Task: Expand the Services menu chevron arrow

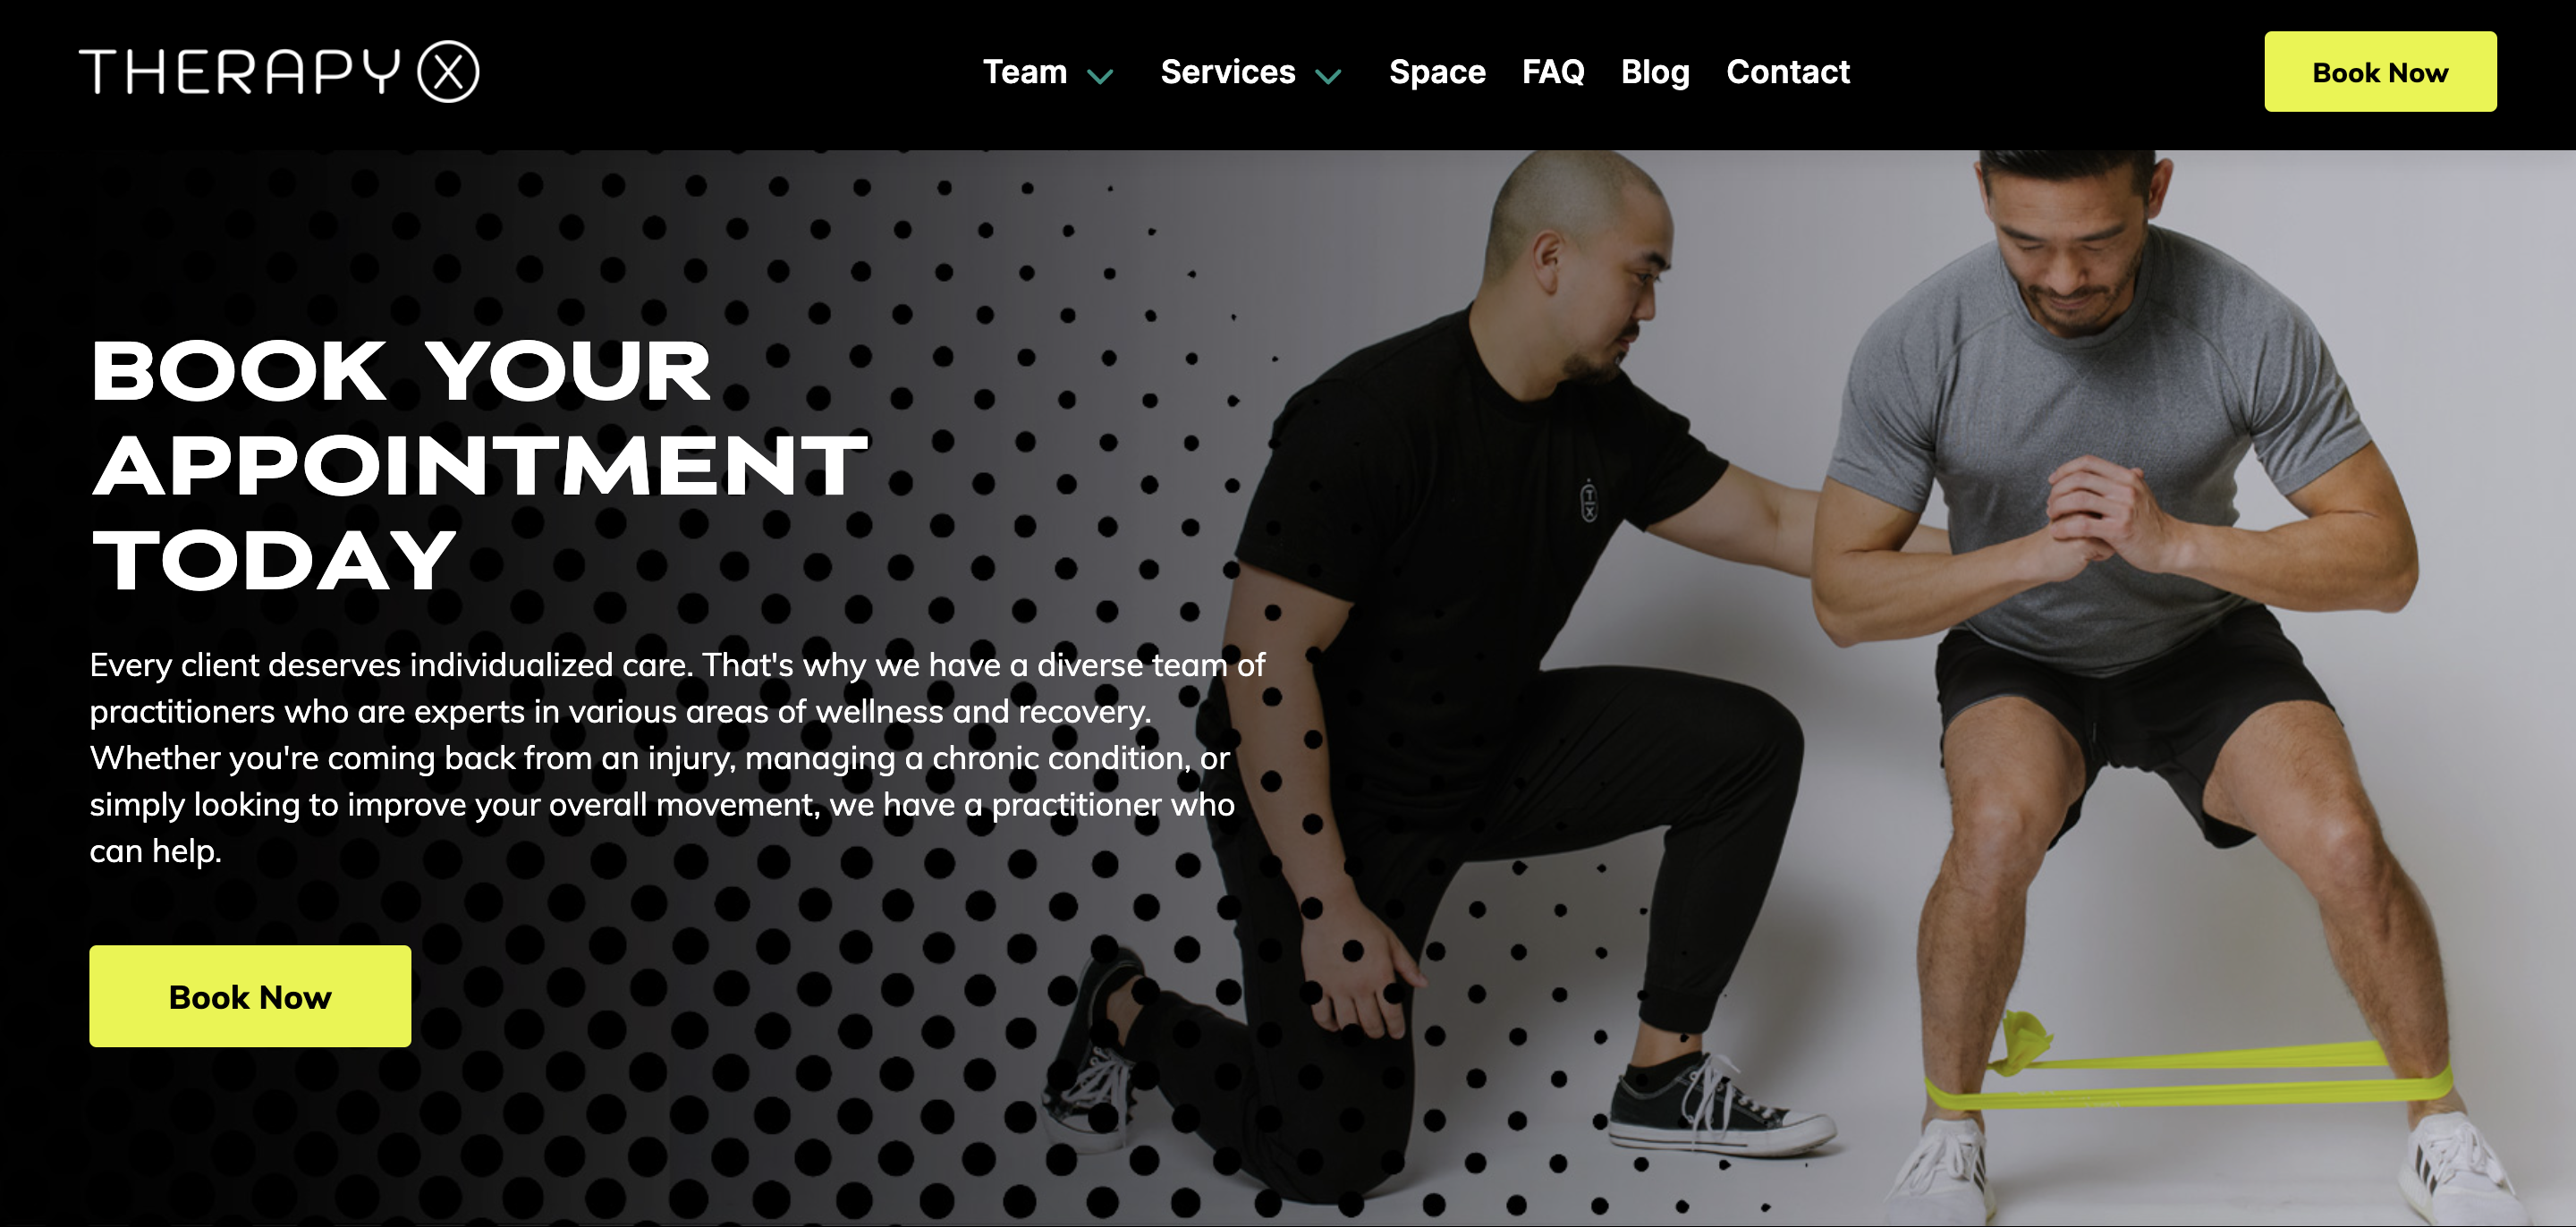Action: coord(1328,76)
